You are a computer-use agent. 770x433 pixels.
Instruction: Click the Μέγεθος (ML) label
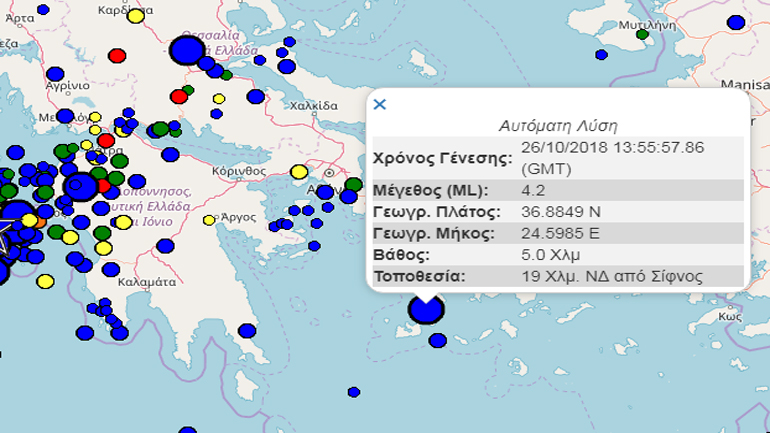pos(431,190)
